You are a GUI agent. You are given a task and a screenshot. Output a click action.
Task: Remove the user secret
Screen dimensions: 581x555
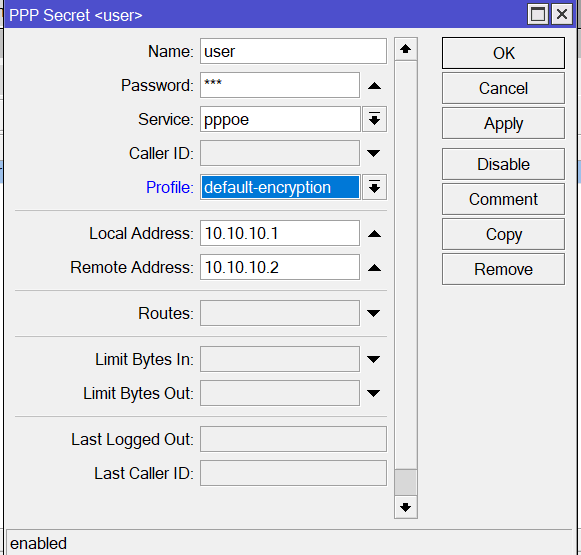503,269
